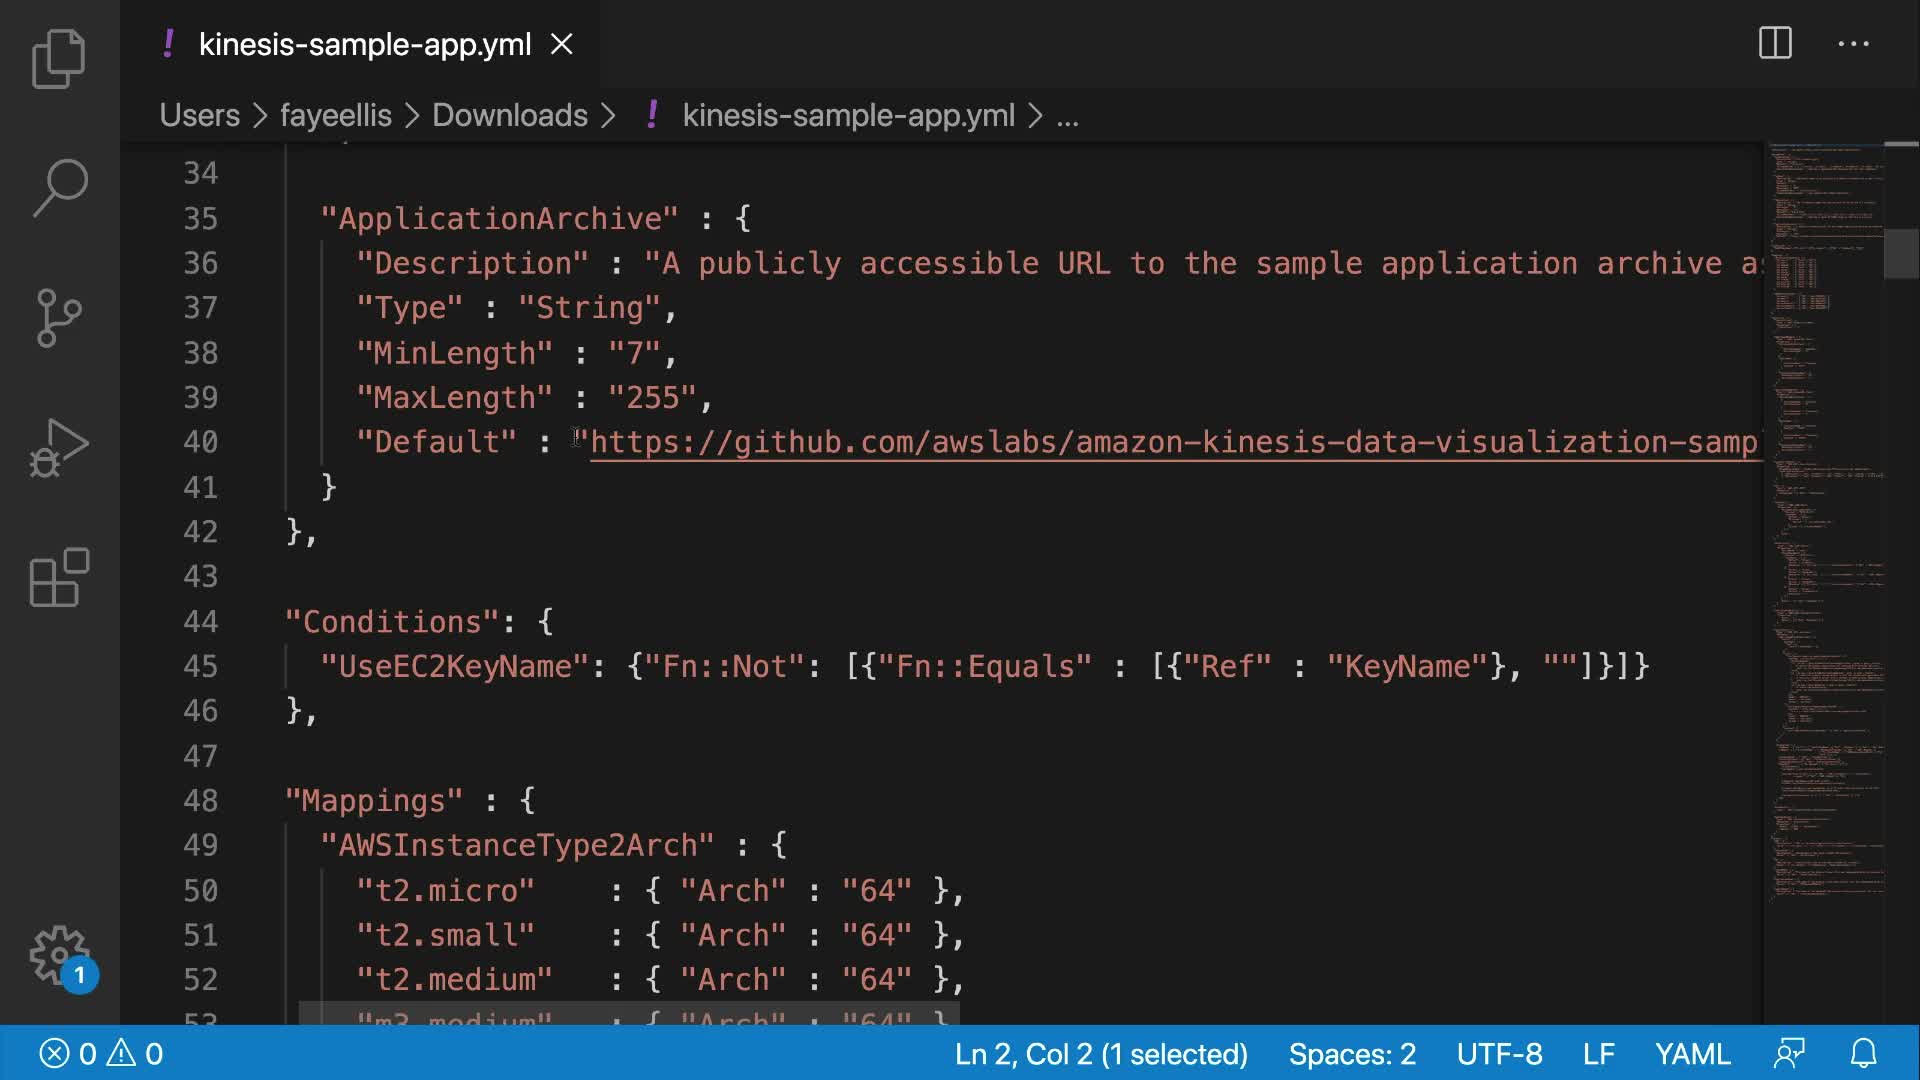Click the Downloads breadcrumb segment
Screen dimensions: 1920x1080
coord(509,115)
